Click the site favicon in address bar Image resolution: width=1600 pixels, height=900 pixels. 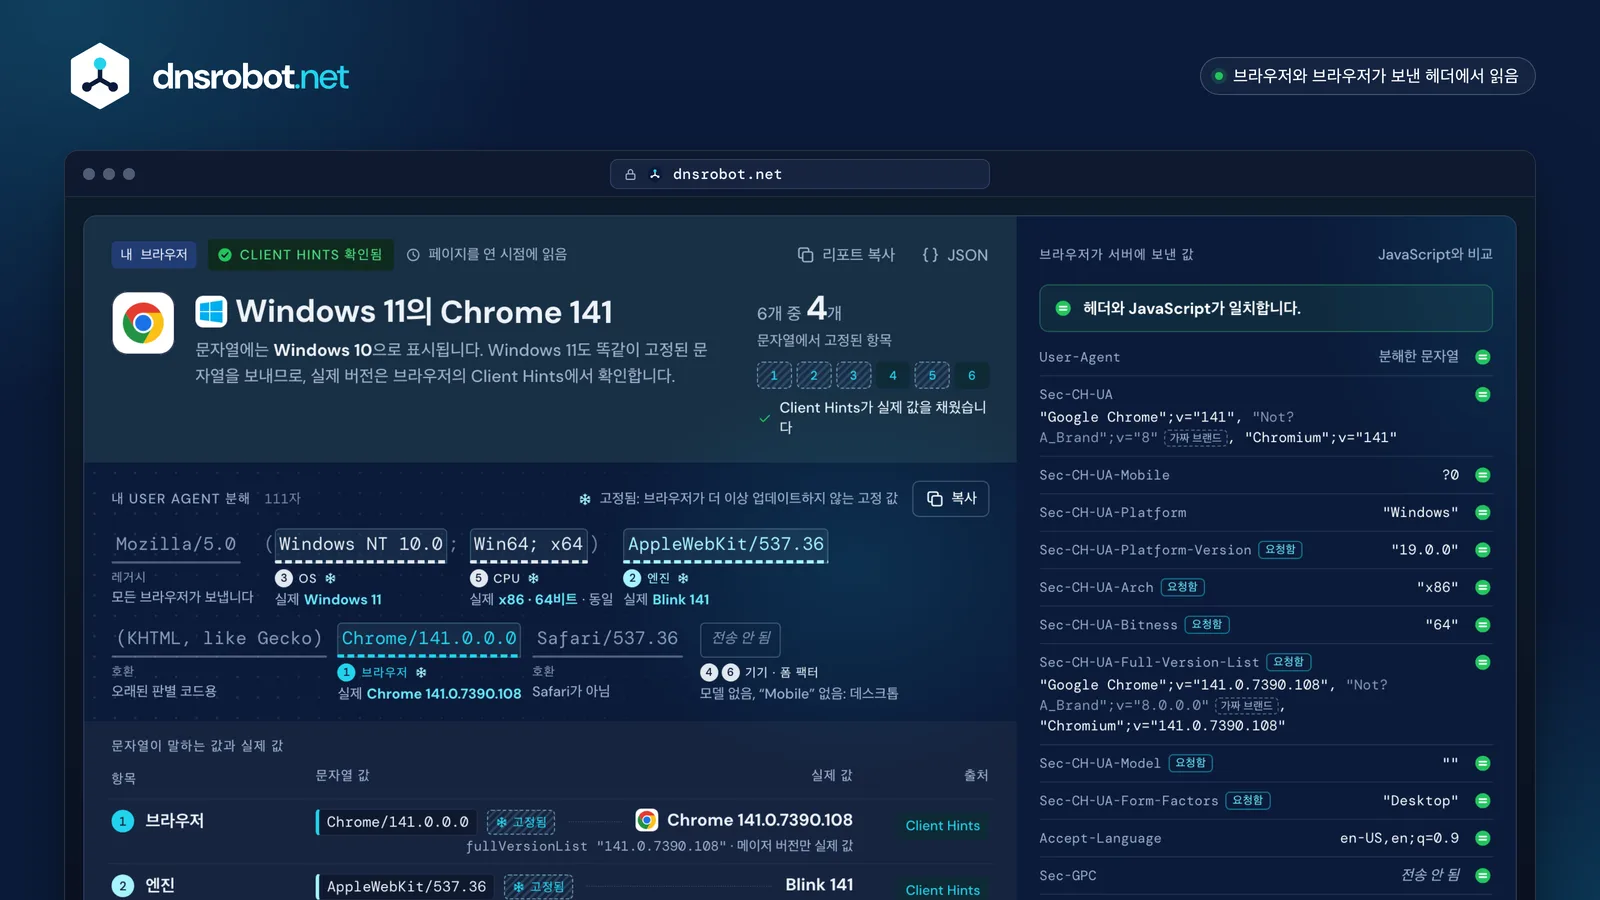click(655, 174)
